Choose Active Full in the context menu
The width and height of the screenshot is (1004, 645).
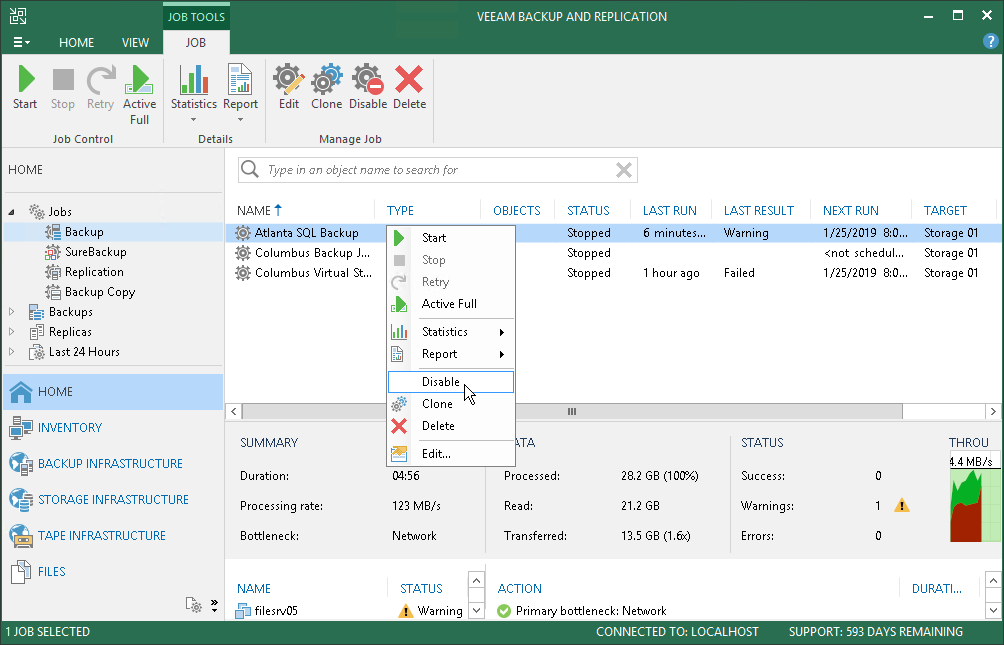[451, 304]
